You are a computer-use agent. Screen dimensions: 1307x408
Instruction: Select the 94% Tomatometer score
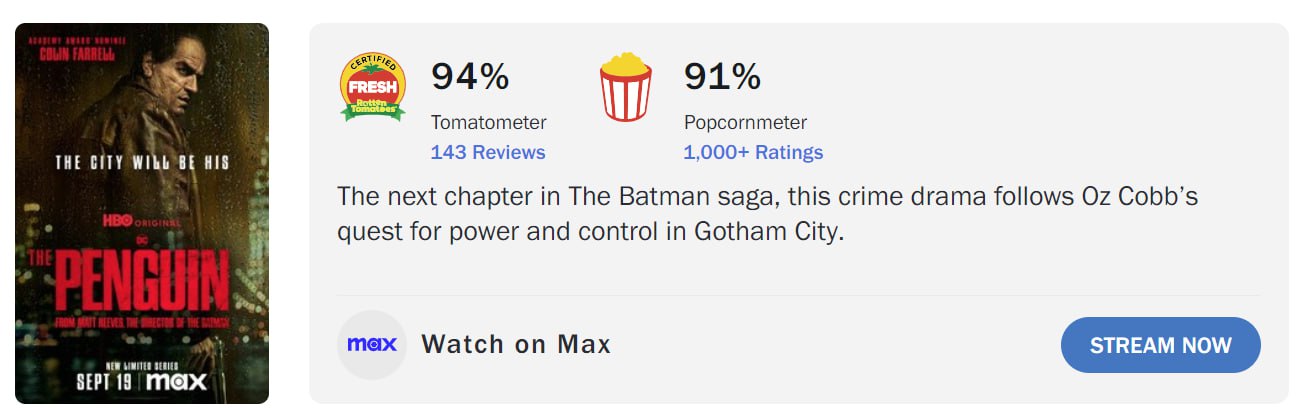tap(470, 77)
